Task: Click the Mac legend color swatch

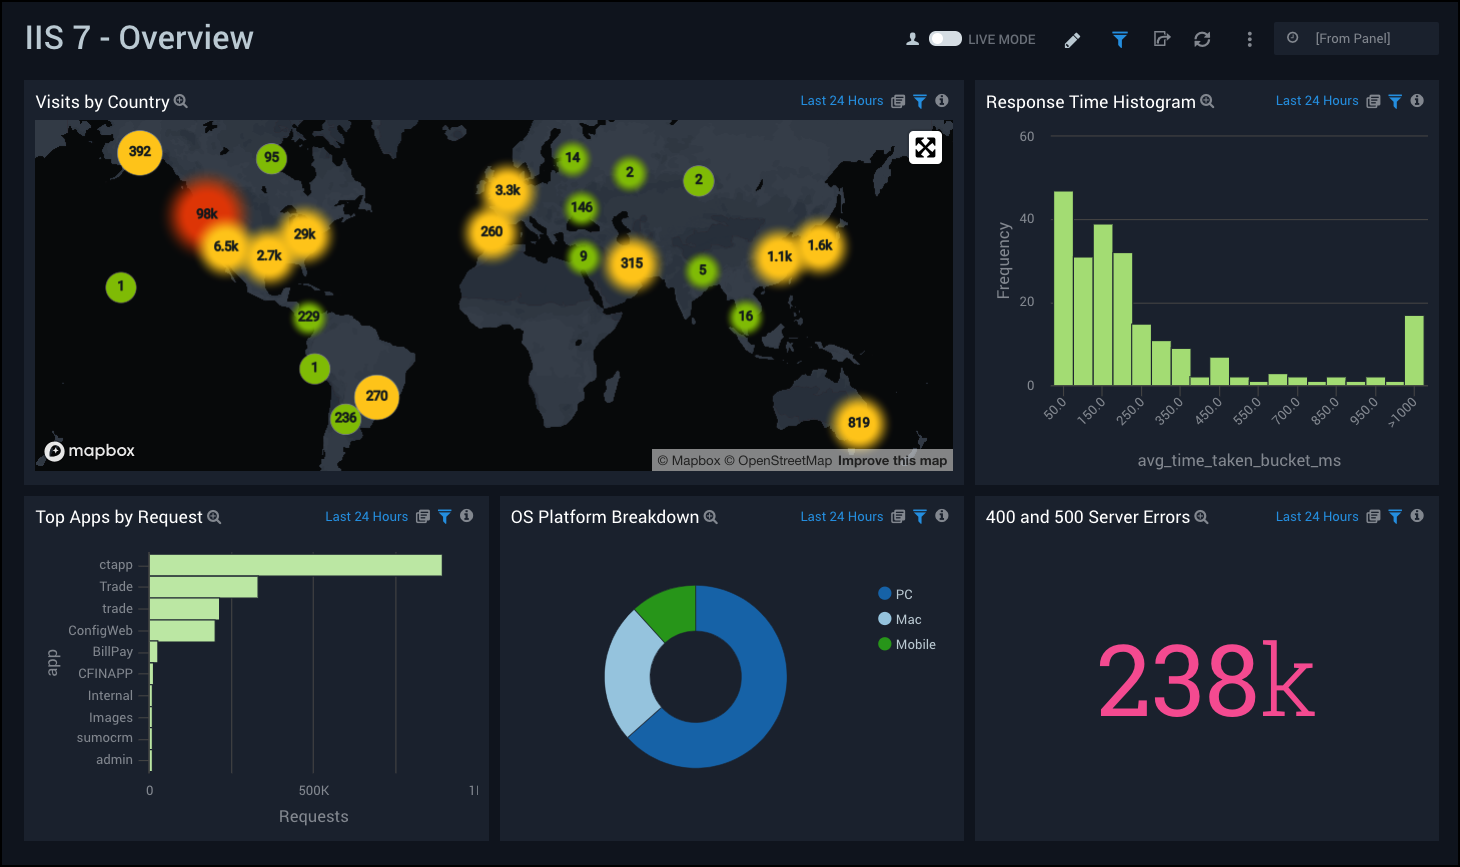Action: [884, 619]
